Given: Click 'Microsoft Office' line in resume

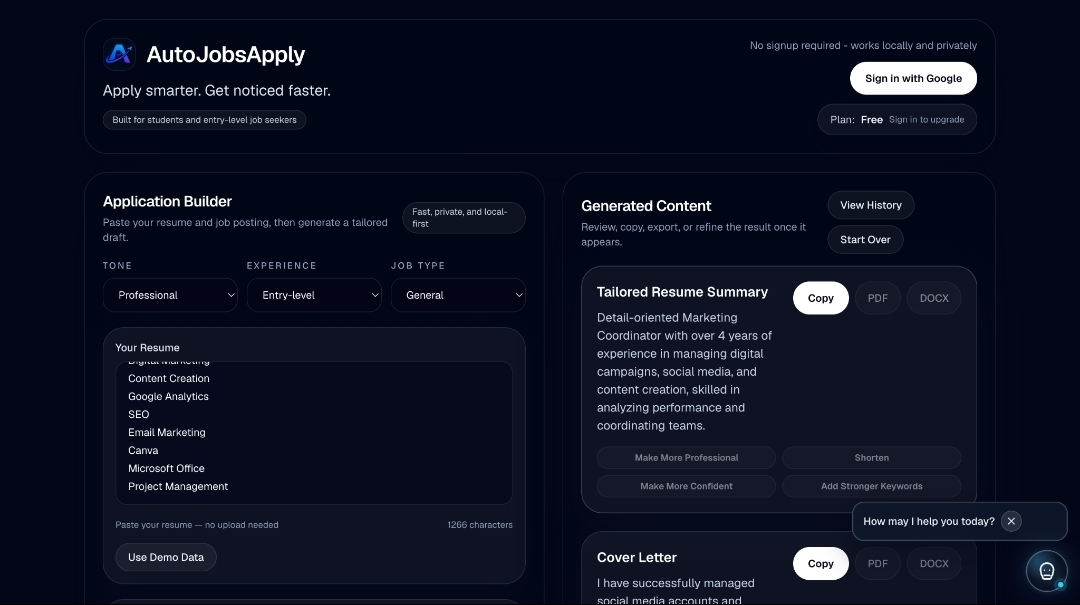Looking at the screenshot, I should 166,468.
